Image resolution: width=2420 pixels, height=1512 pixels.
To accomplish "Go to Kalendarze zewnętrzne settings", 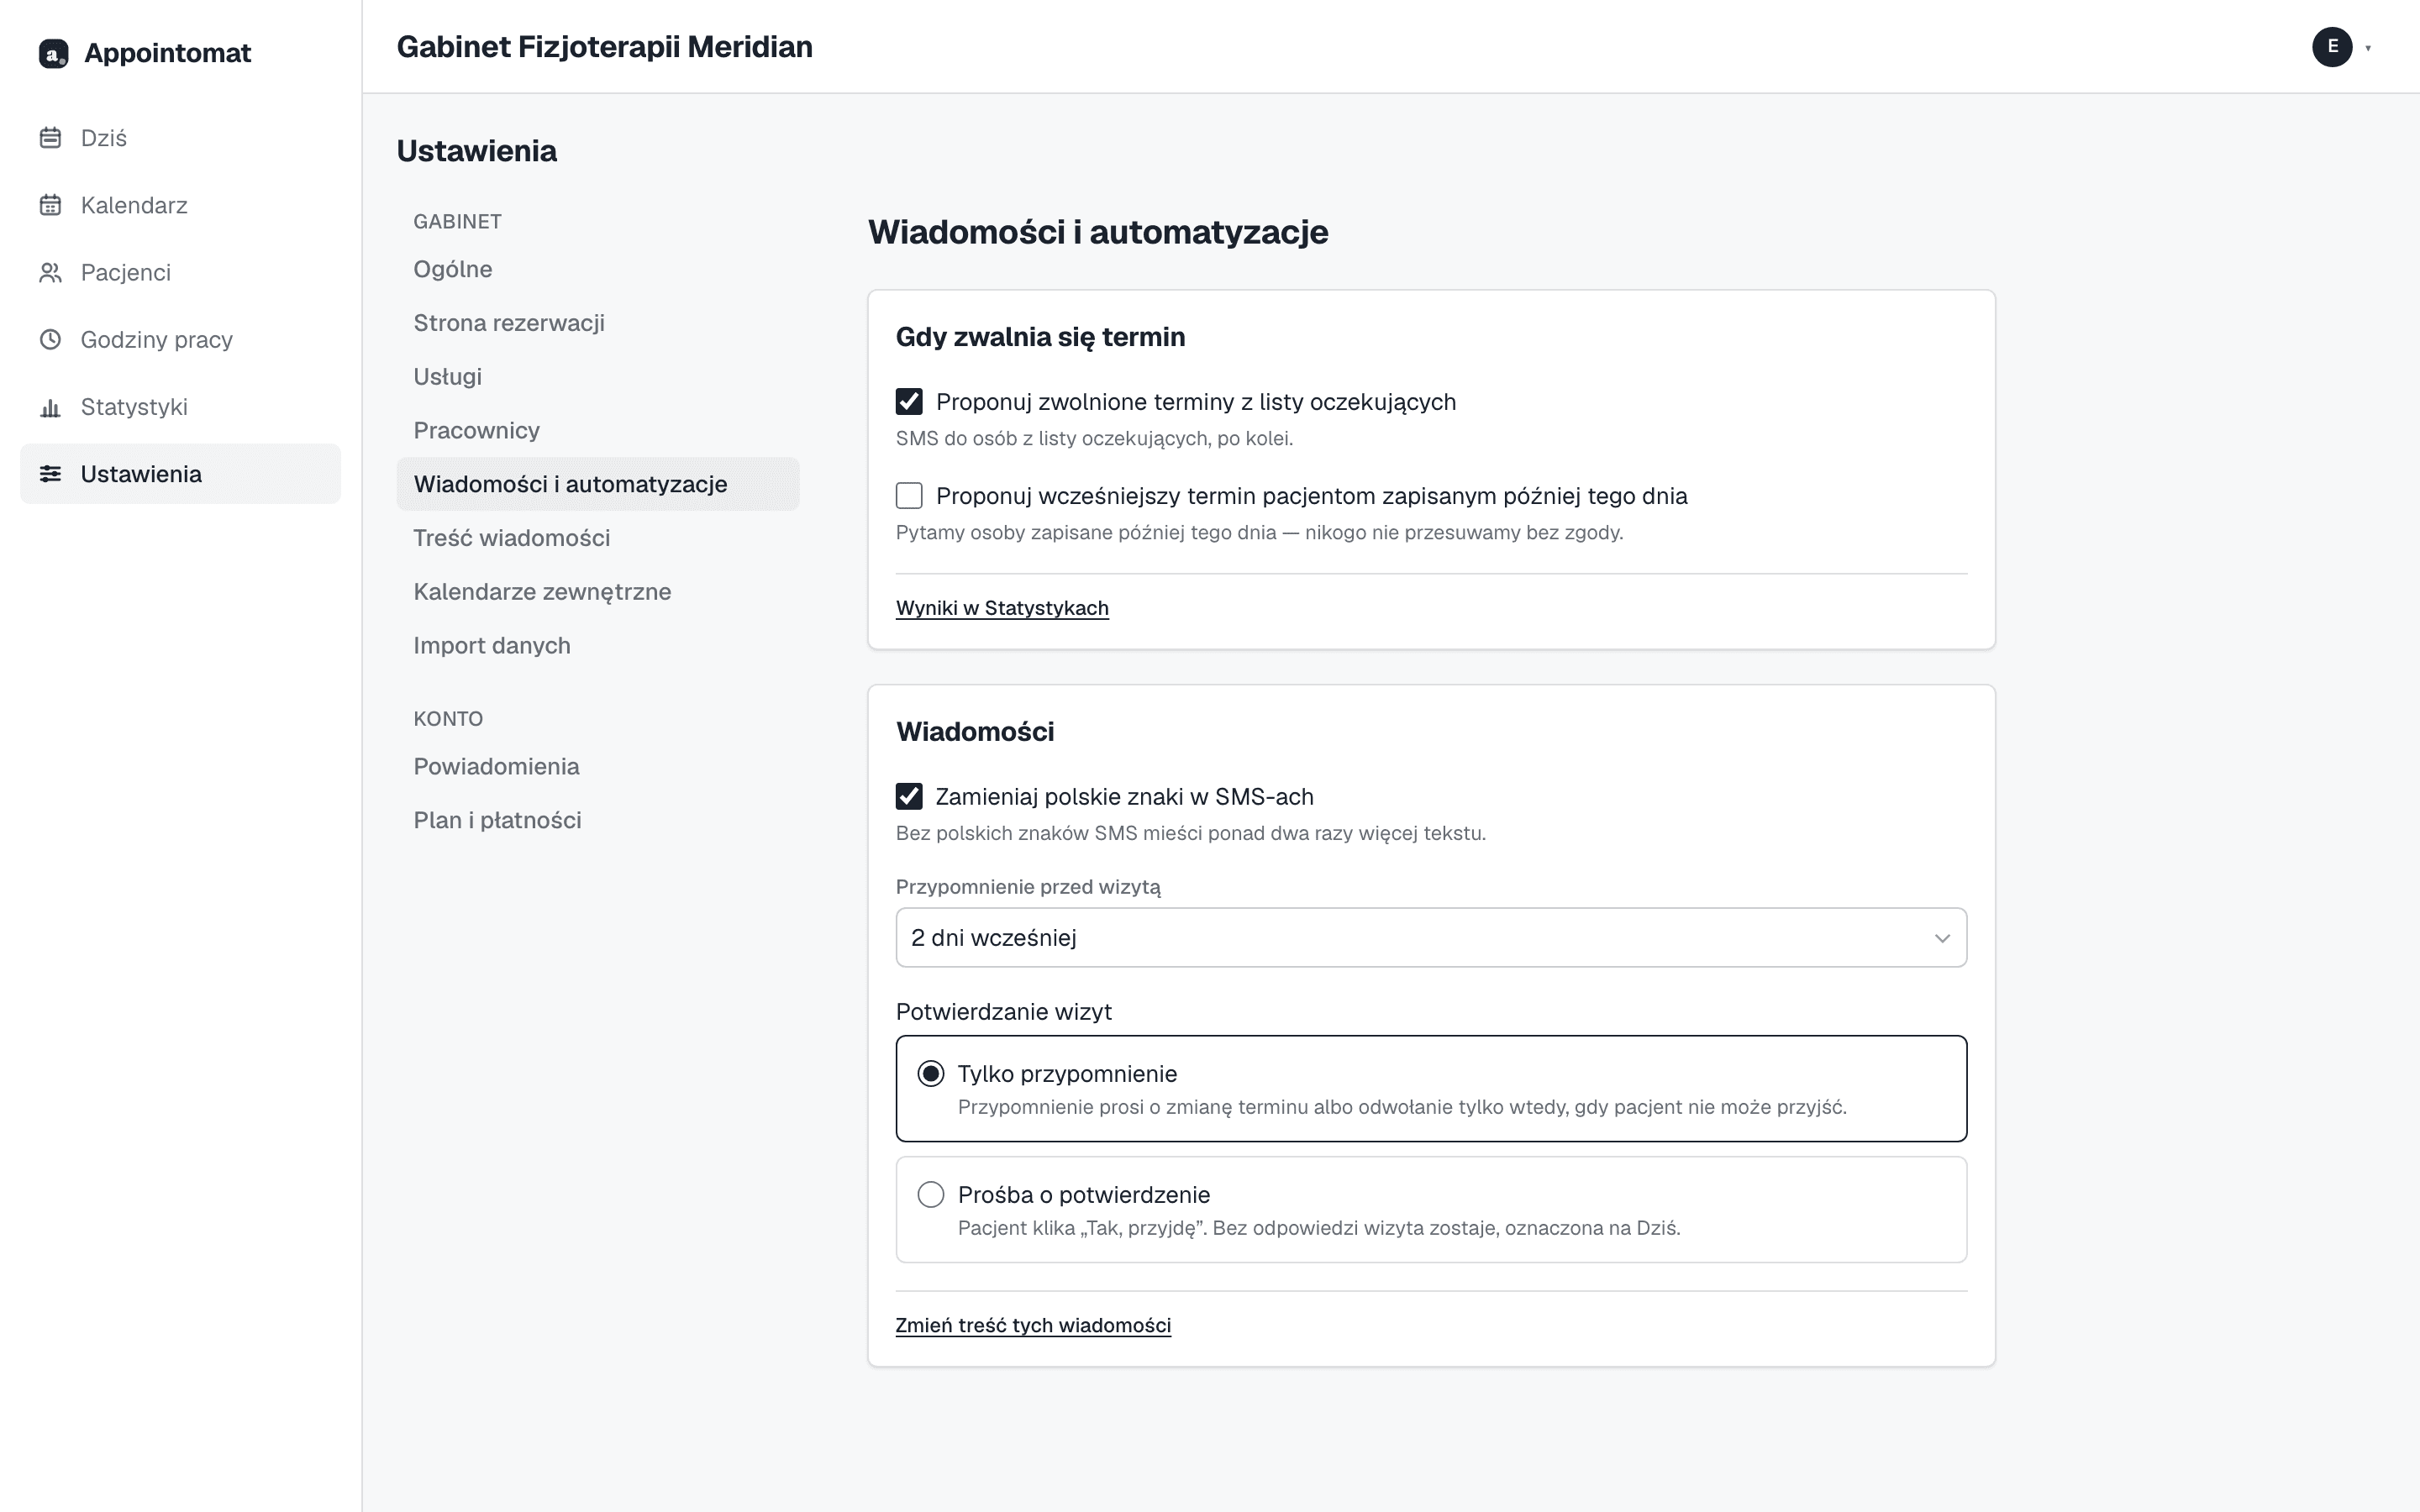I will [x=542, y=592].
